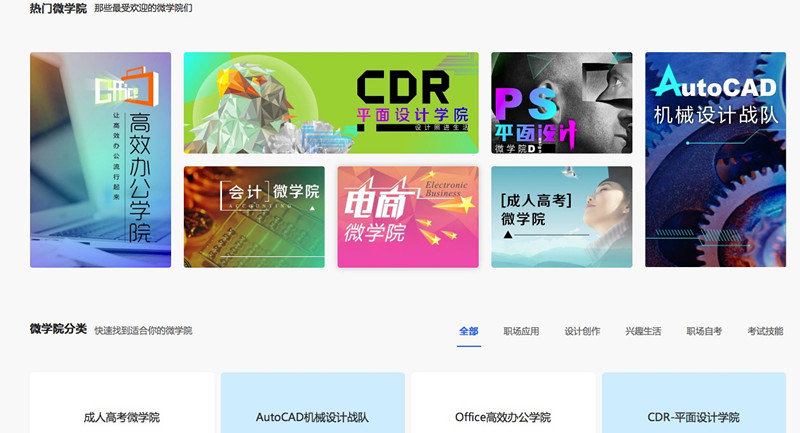Open the Office 高效办公学院 banner
This screenshot has height=433, width=800.
click(101, 160)
